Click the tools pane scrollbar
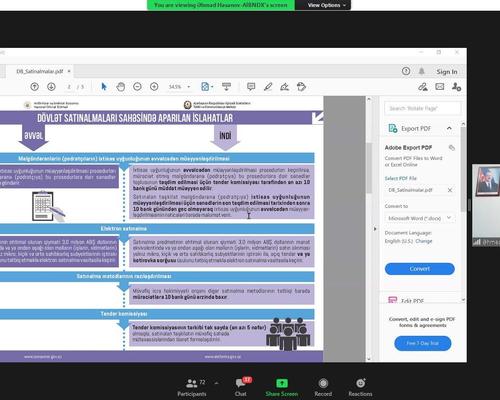 [x=463, y=168]
